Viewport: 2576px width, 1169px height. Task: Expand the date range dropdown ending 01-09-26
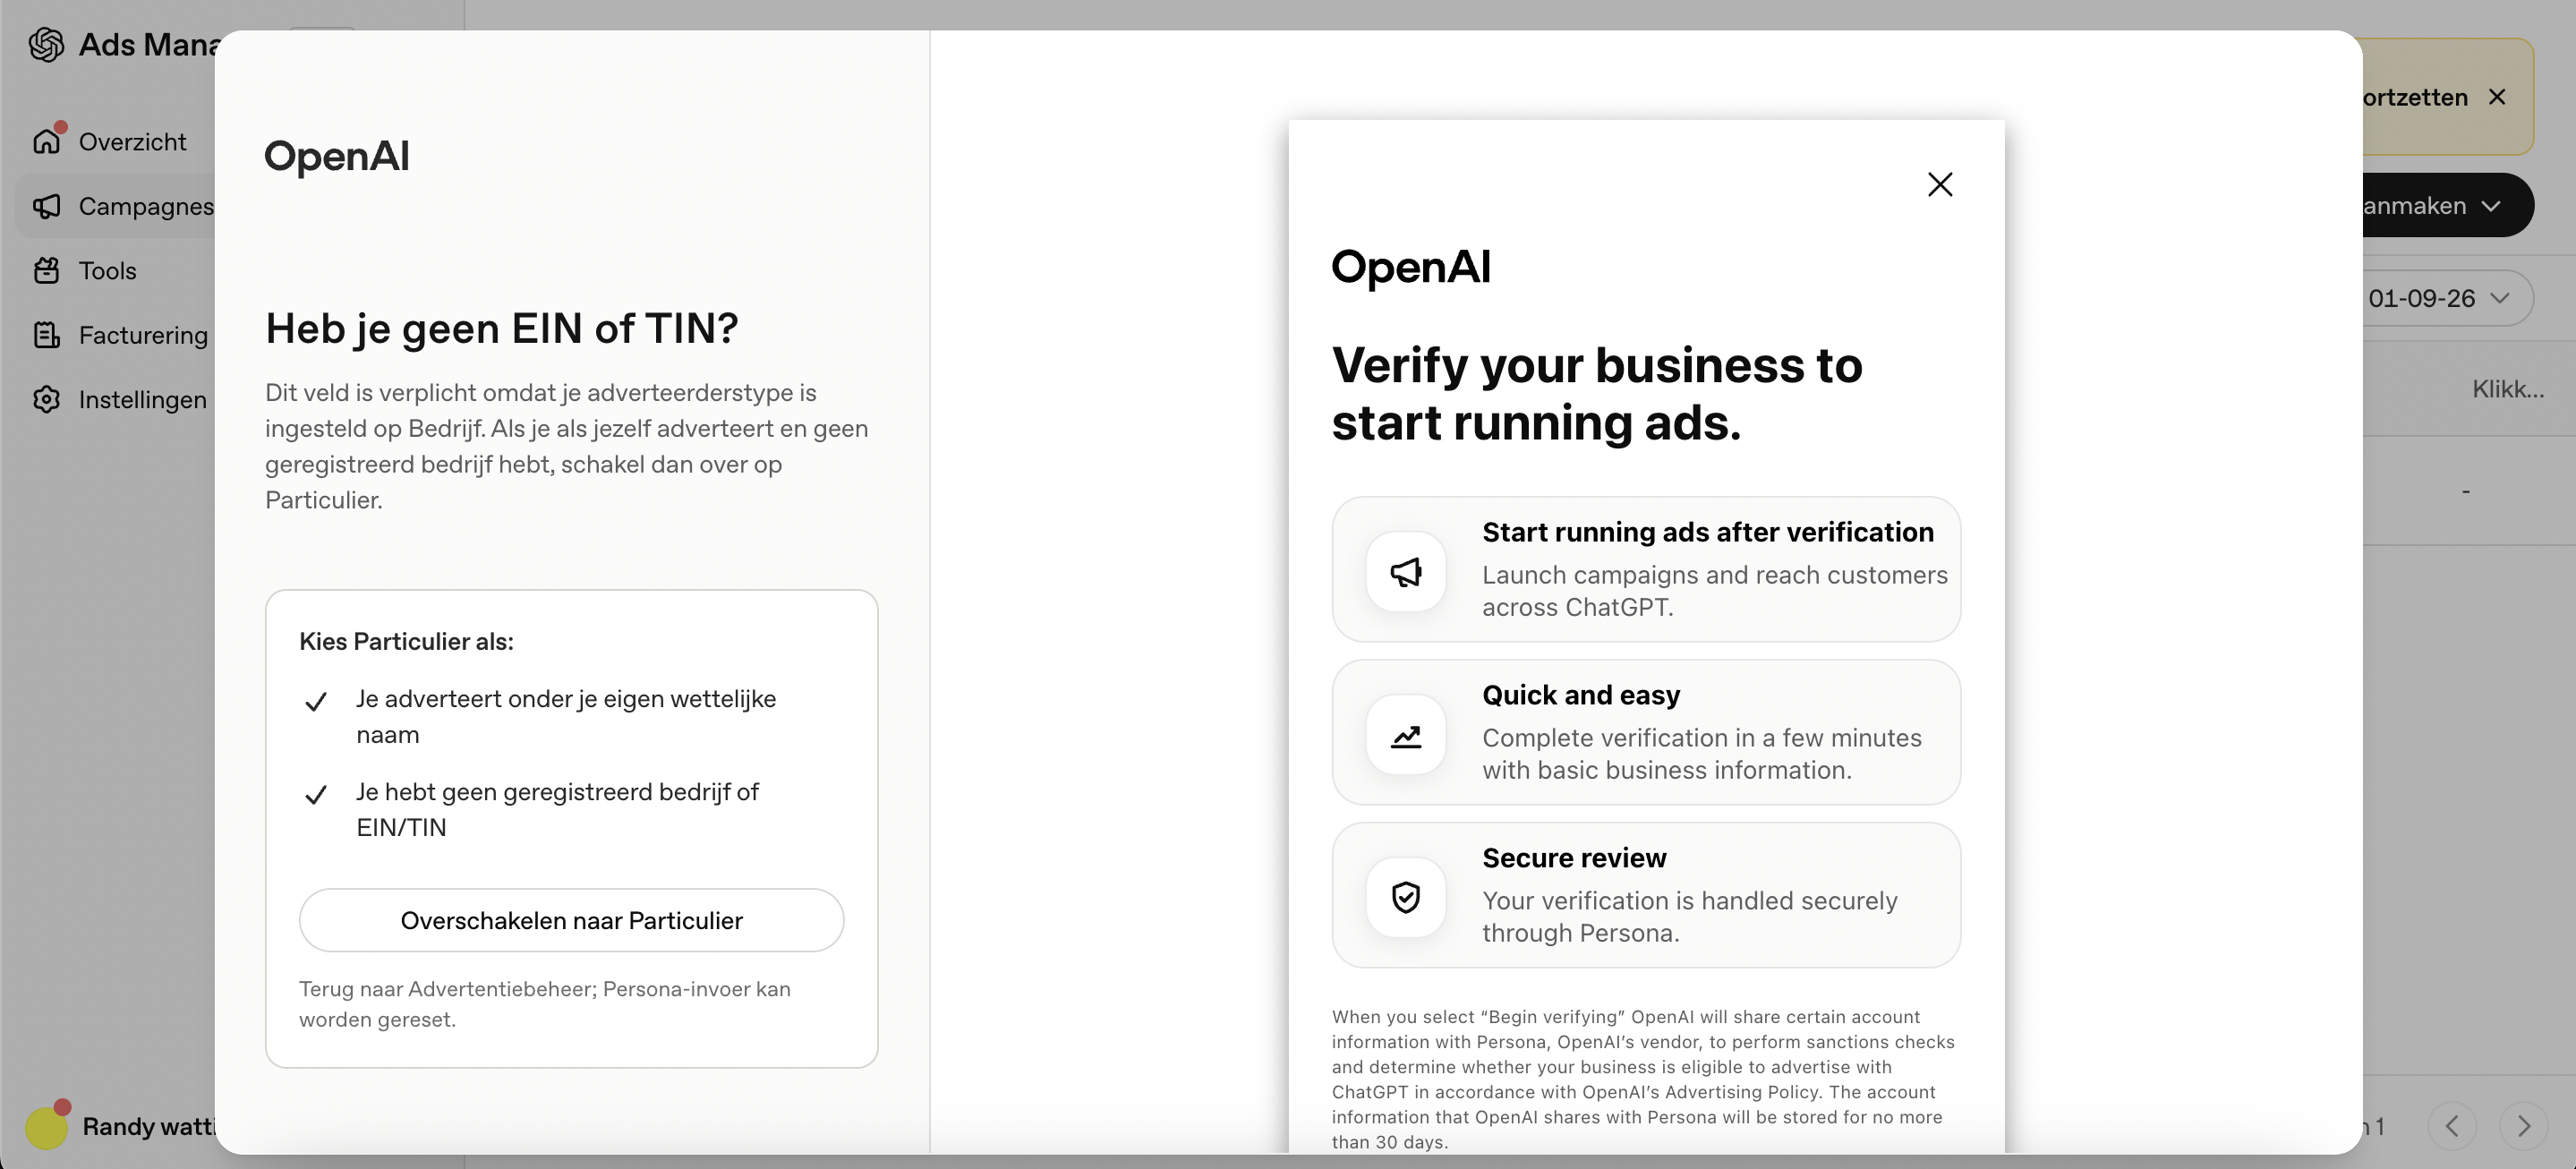point(2447,298)
